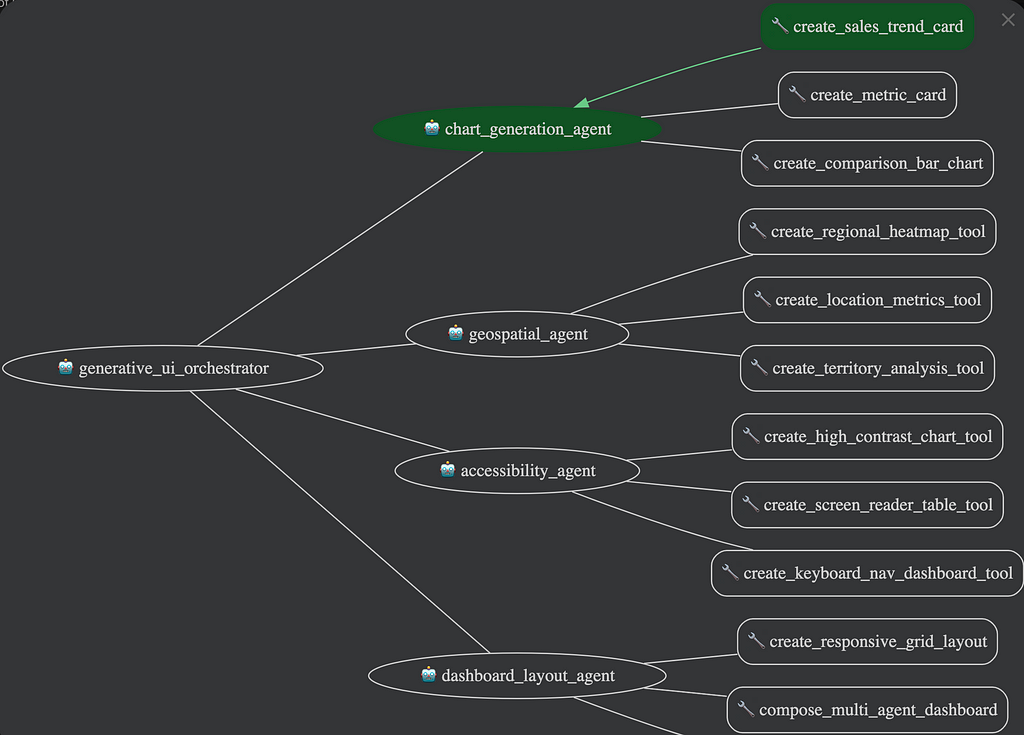Select the generative_ui_orchestrator node label
Image resolution: width=1024 pixels, height=735 pixels.
174,368
